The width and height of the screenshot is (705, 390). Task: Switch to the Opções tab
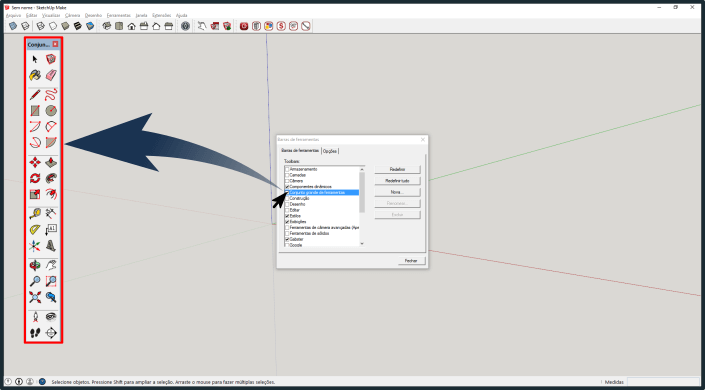click(x=330, y=151)
